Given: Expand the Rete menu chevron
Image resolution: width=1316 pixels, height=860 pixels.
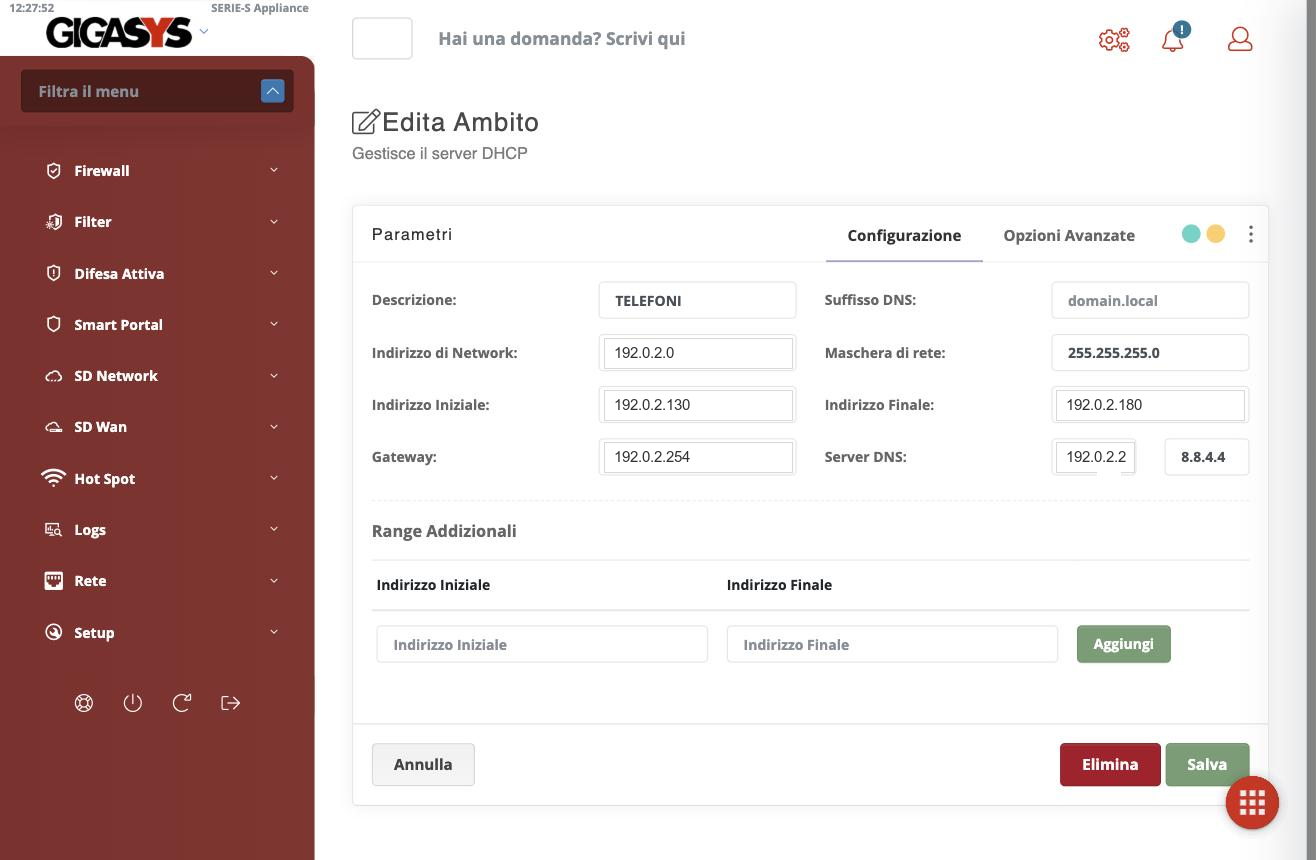Looking at the screenshot, I should click(274, 580).
